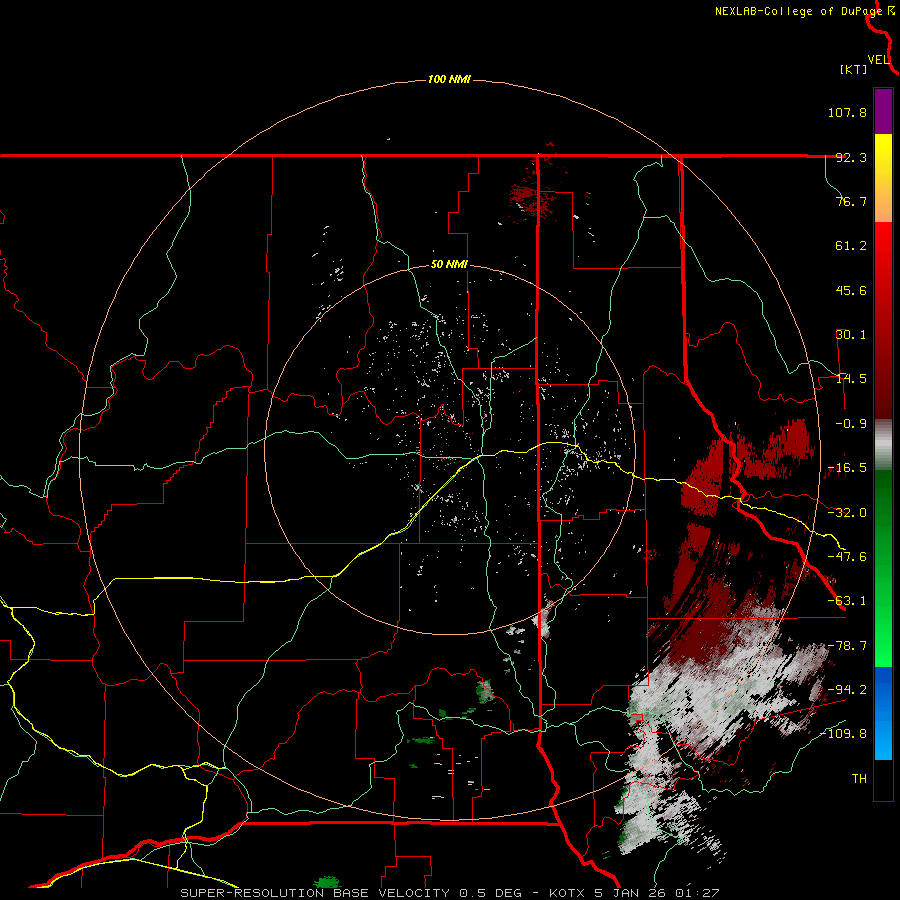
Task: Click the -47.6 legend value
Action: click(x=847, y=557)
